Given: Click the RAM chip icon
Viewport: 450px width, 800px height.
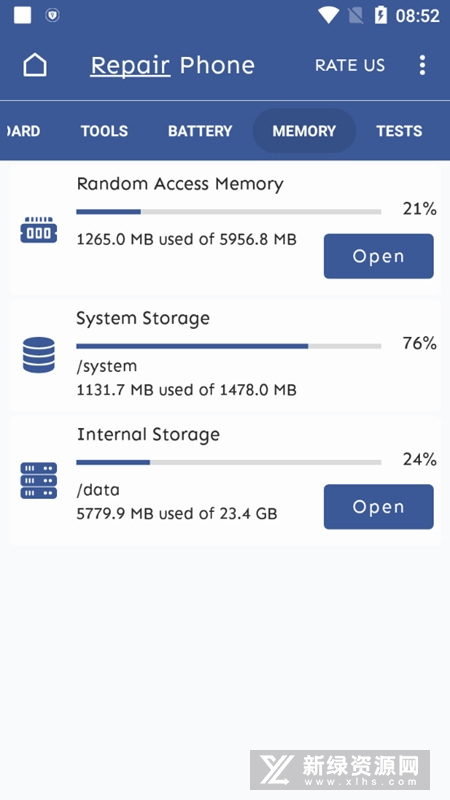Looking at the screenshot, I should 39,230.
